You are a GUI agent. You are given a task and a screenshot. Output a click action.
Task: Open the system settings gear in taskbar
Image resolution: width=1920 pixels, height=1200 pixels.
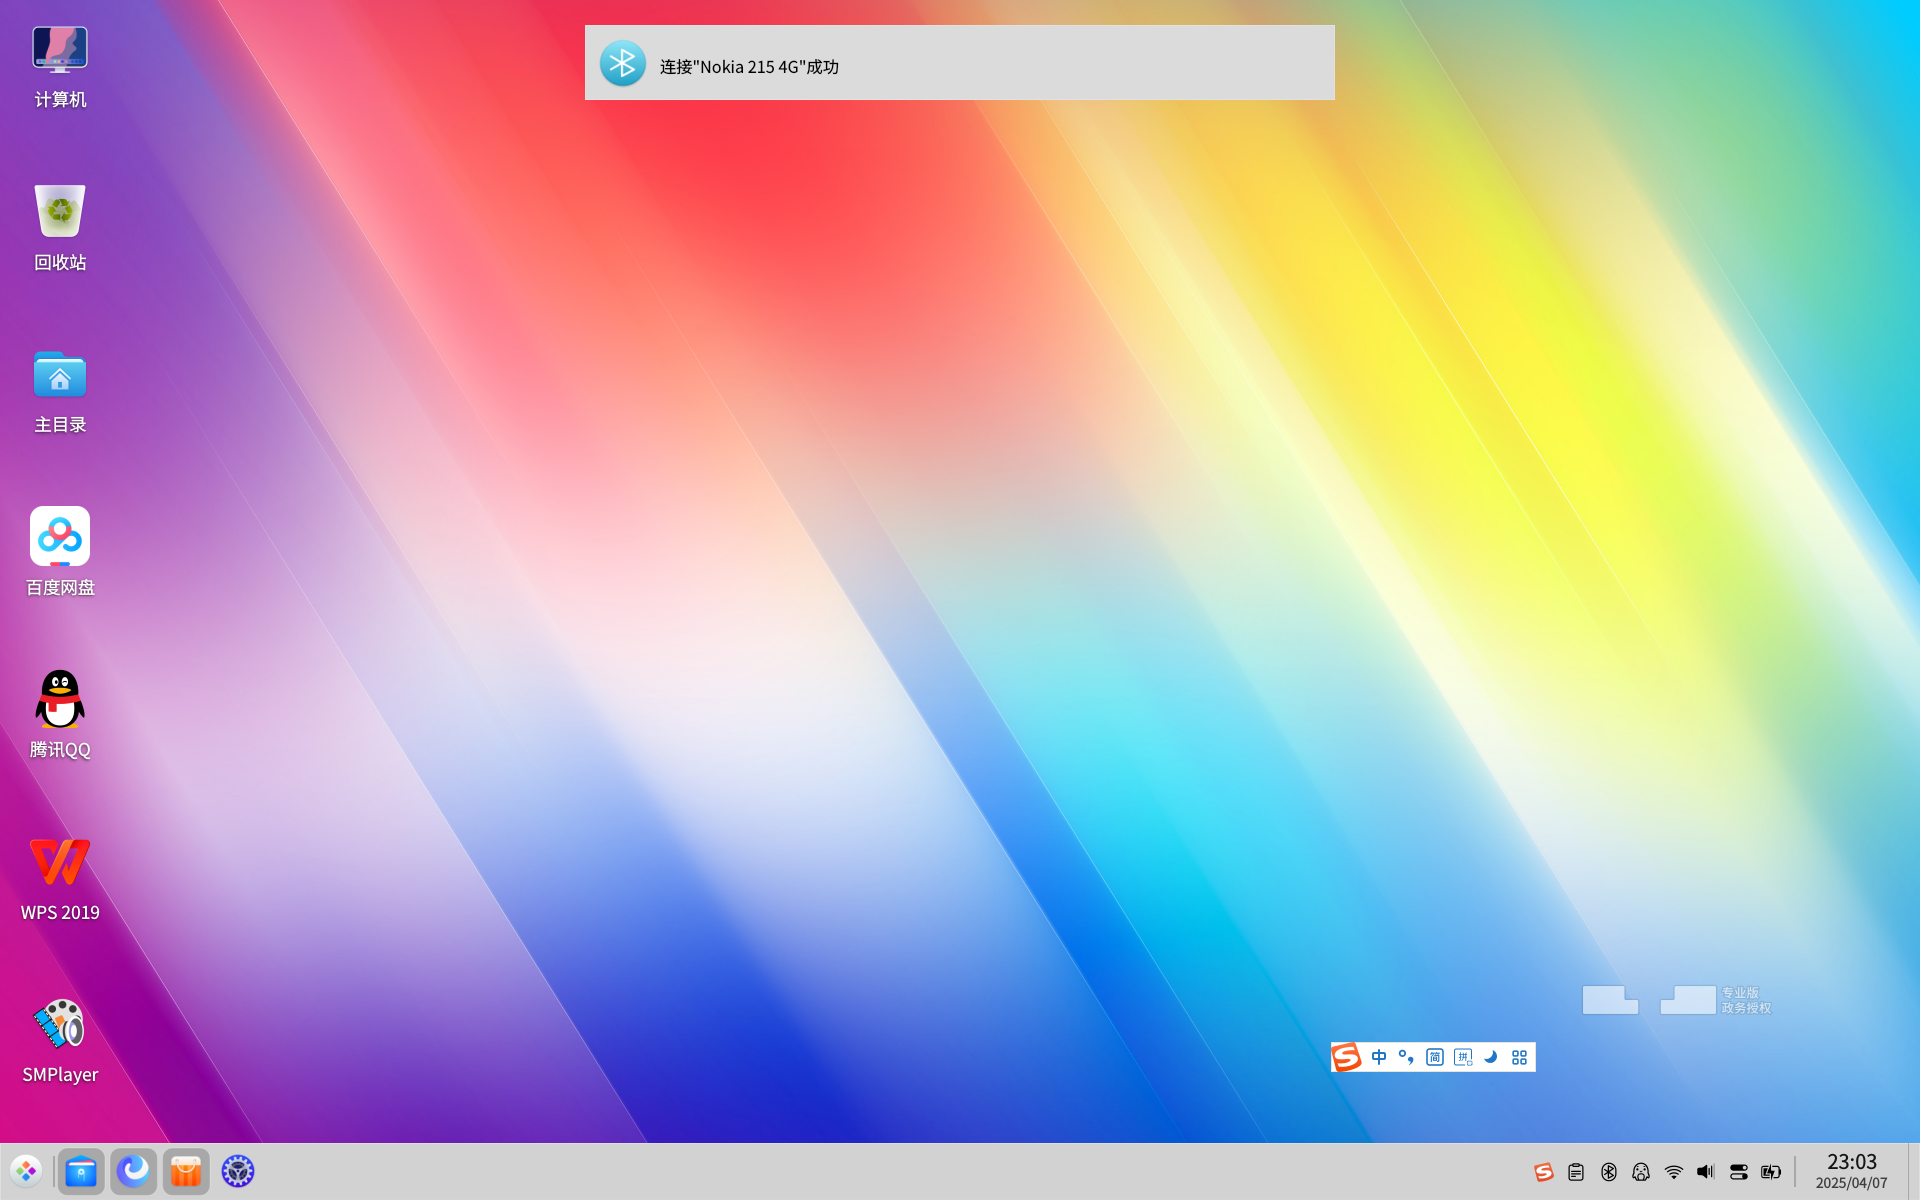click(x=238, y=1171)
